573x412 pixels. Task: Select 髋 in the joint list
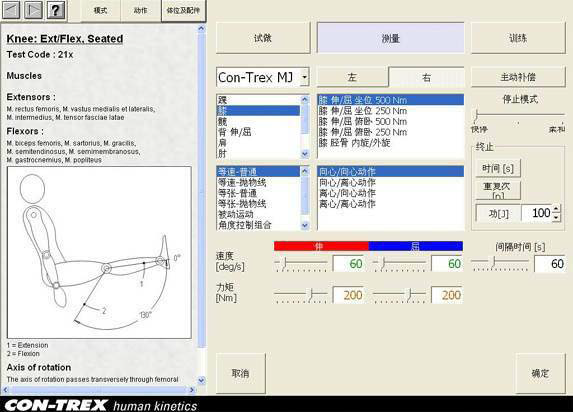tap(258, 121)
